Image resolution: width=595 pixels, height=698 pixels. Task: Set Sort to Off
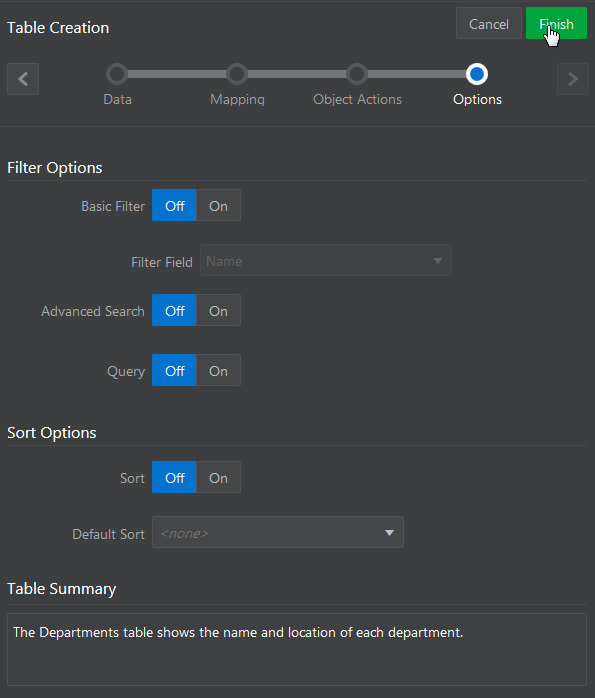click(x=174, y=477)
